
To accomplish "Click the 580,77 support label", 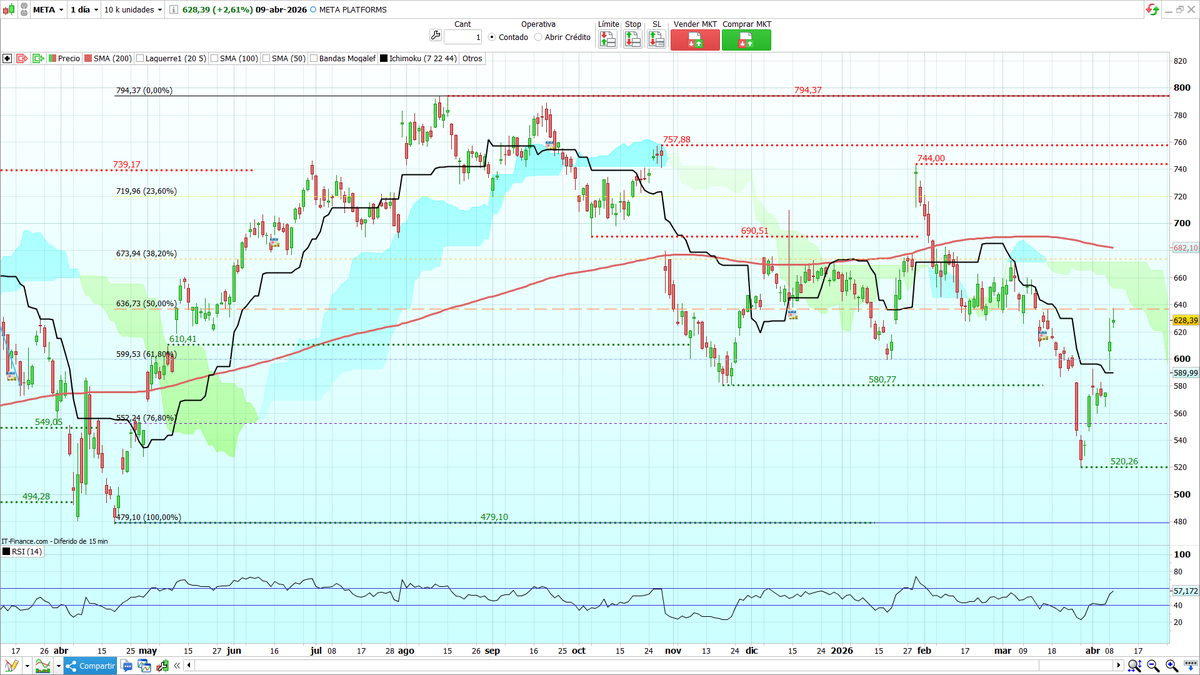I will click(x=882, y=380).
